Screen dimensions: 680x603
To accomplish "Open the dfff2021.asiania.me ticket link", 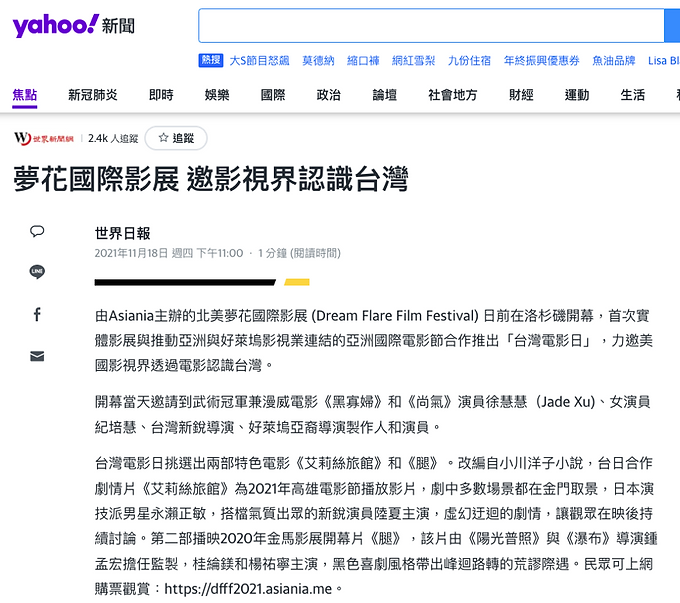I will pos(248,589).
